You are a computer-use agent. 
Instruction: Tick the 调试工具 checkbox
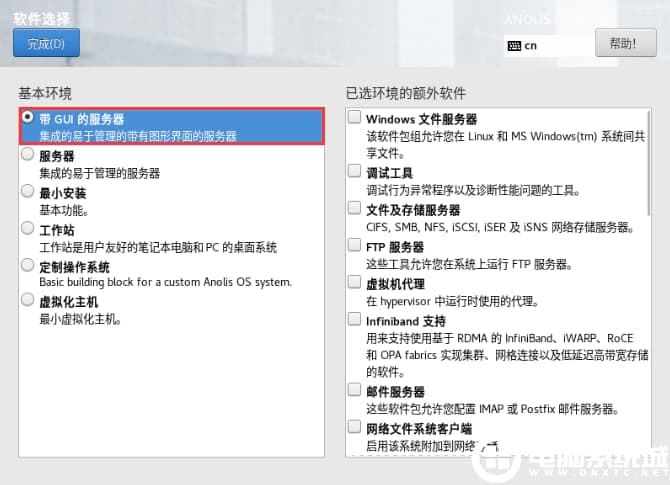pos(354,170)
